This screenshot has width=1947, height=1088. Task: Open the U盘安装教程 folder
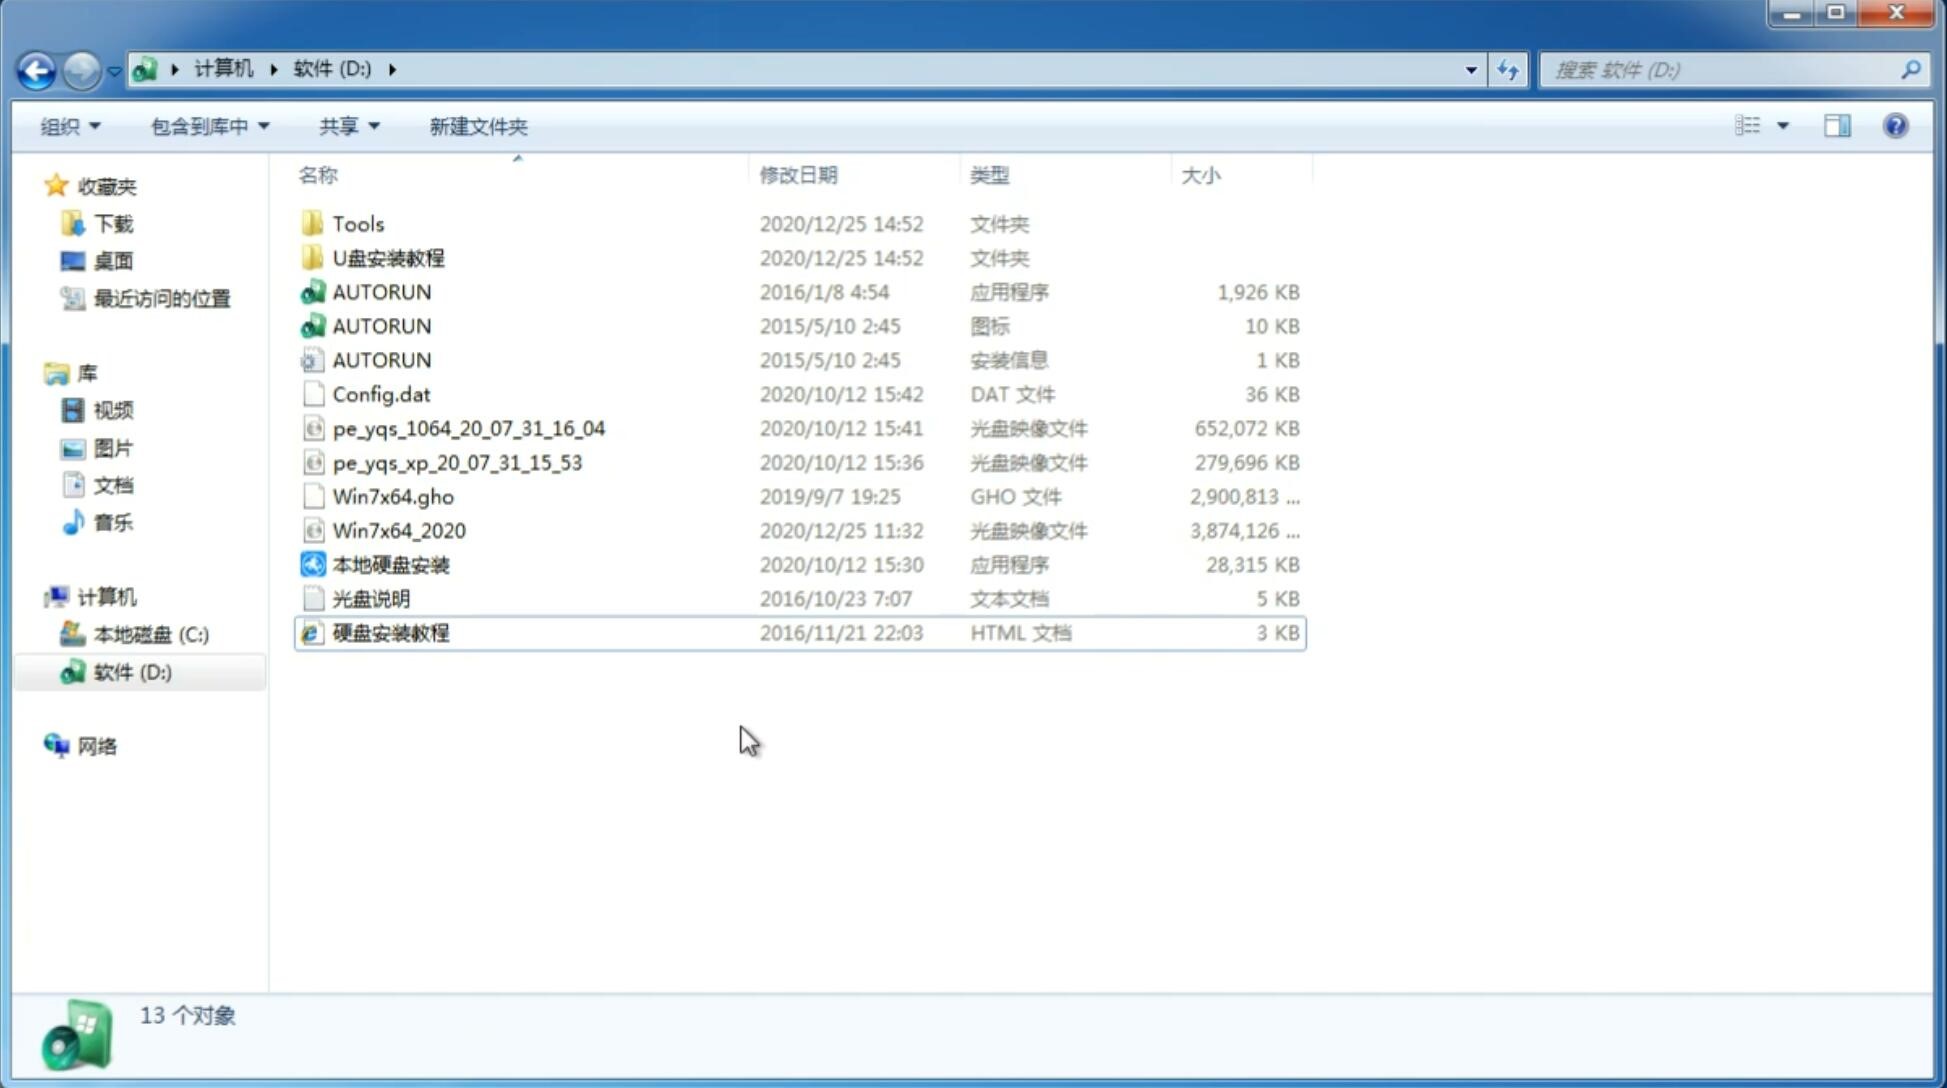click(389, 257)
